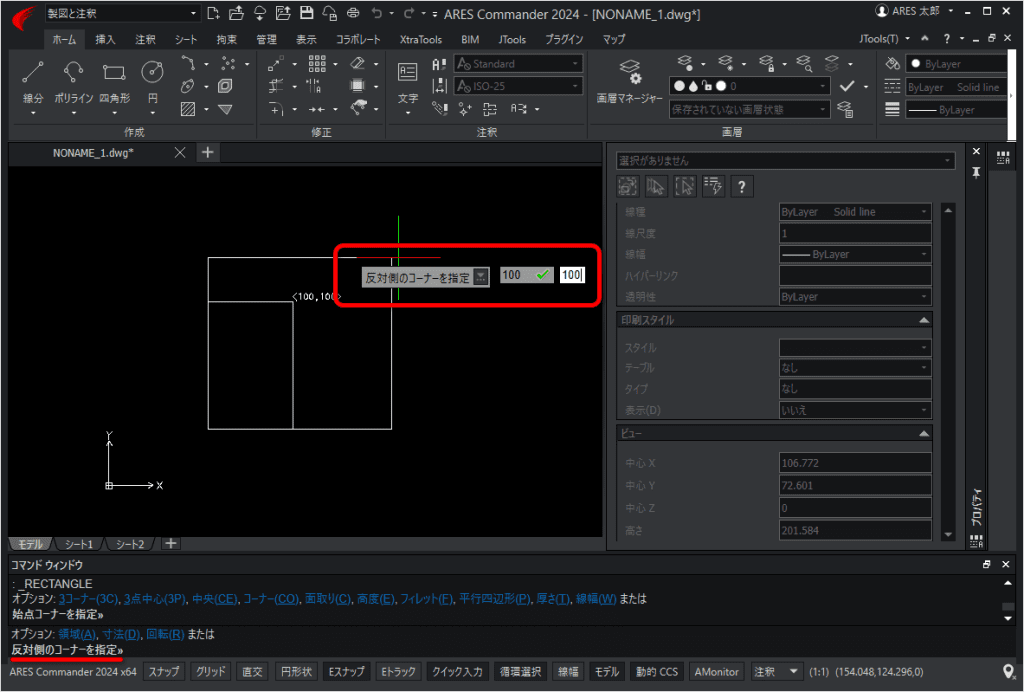This screenshot has height=692, width=1024.
Task: Pin the Properties palette
Action: (976, 172)
